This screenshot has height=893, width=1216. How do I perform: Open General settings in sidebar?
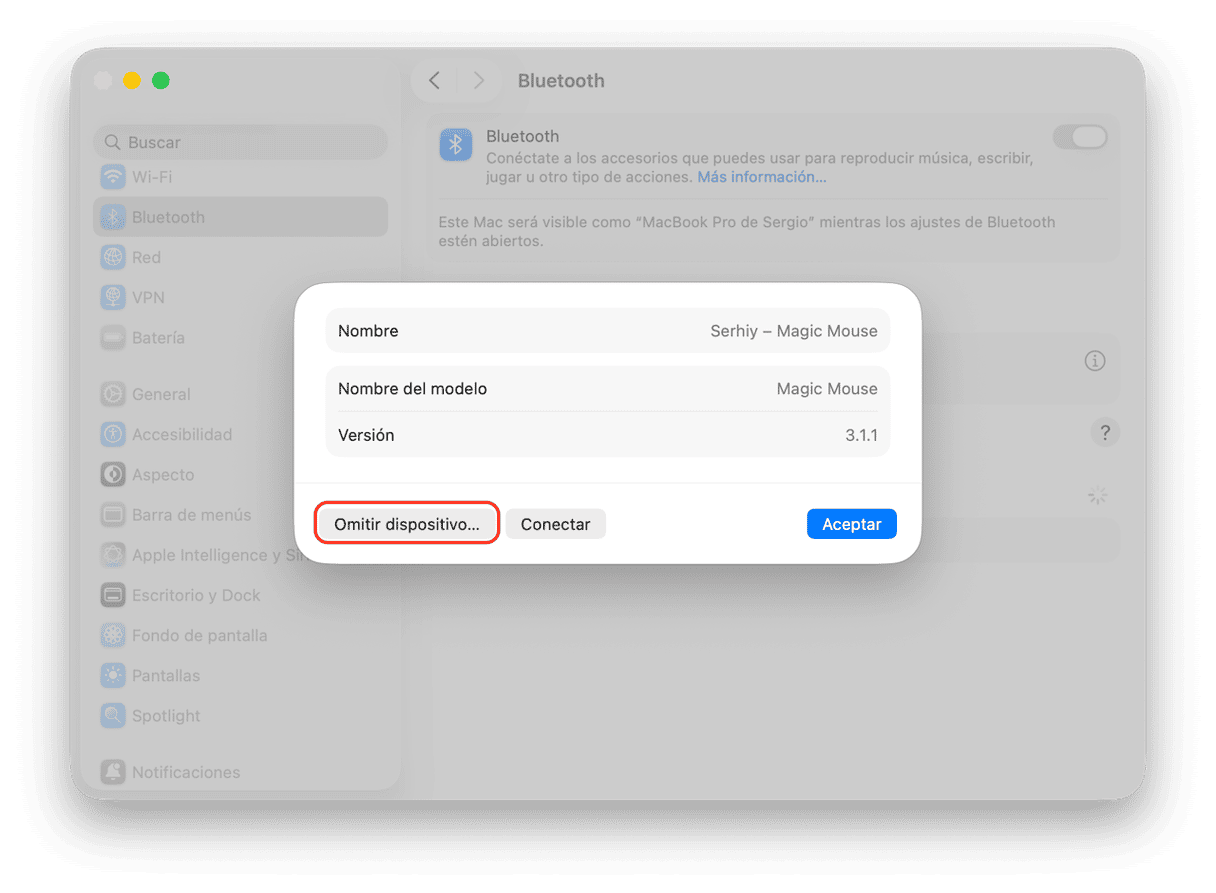click(160, 394)
